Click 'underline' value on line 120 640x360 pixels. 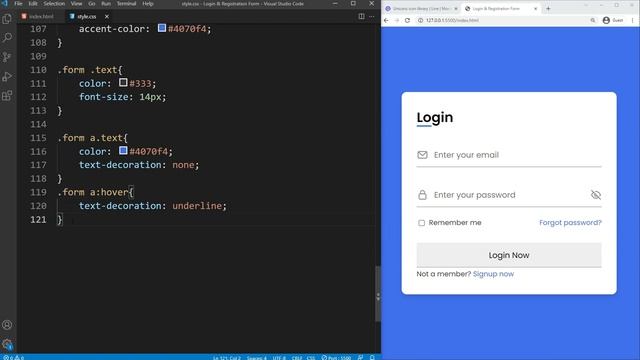(x=197, y=206)
